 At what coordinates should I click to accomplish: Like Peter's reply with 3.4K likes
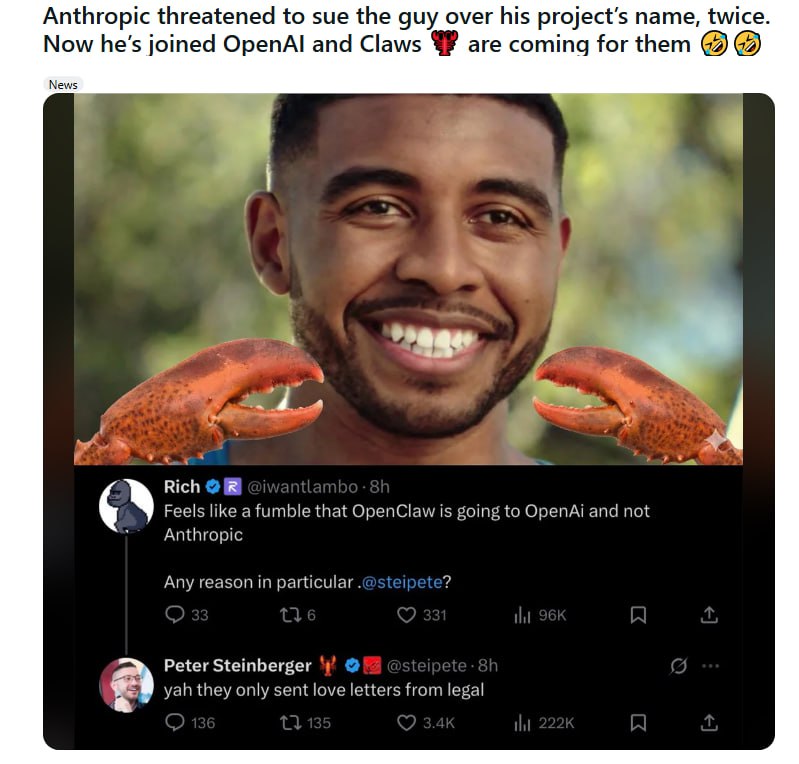coord(406,722)
